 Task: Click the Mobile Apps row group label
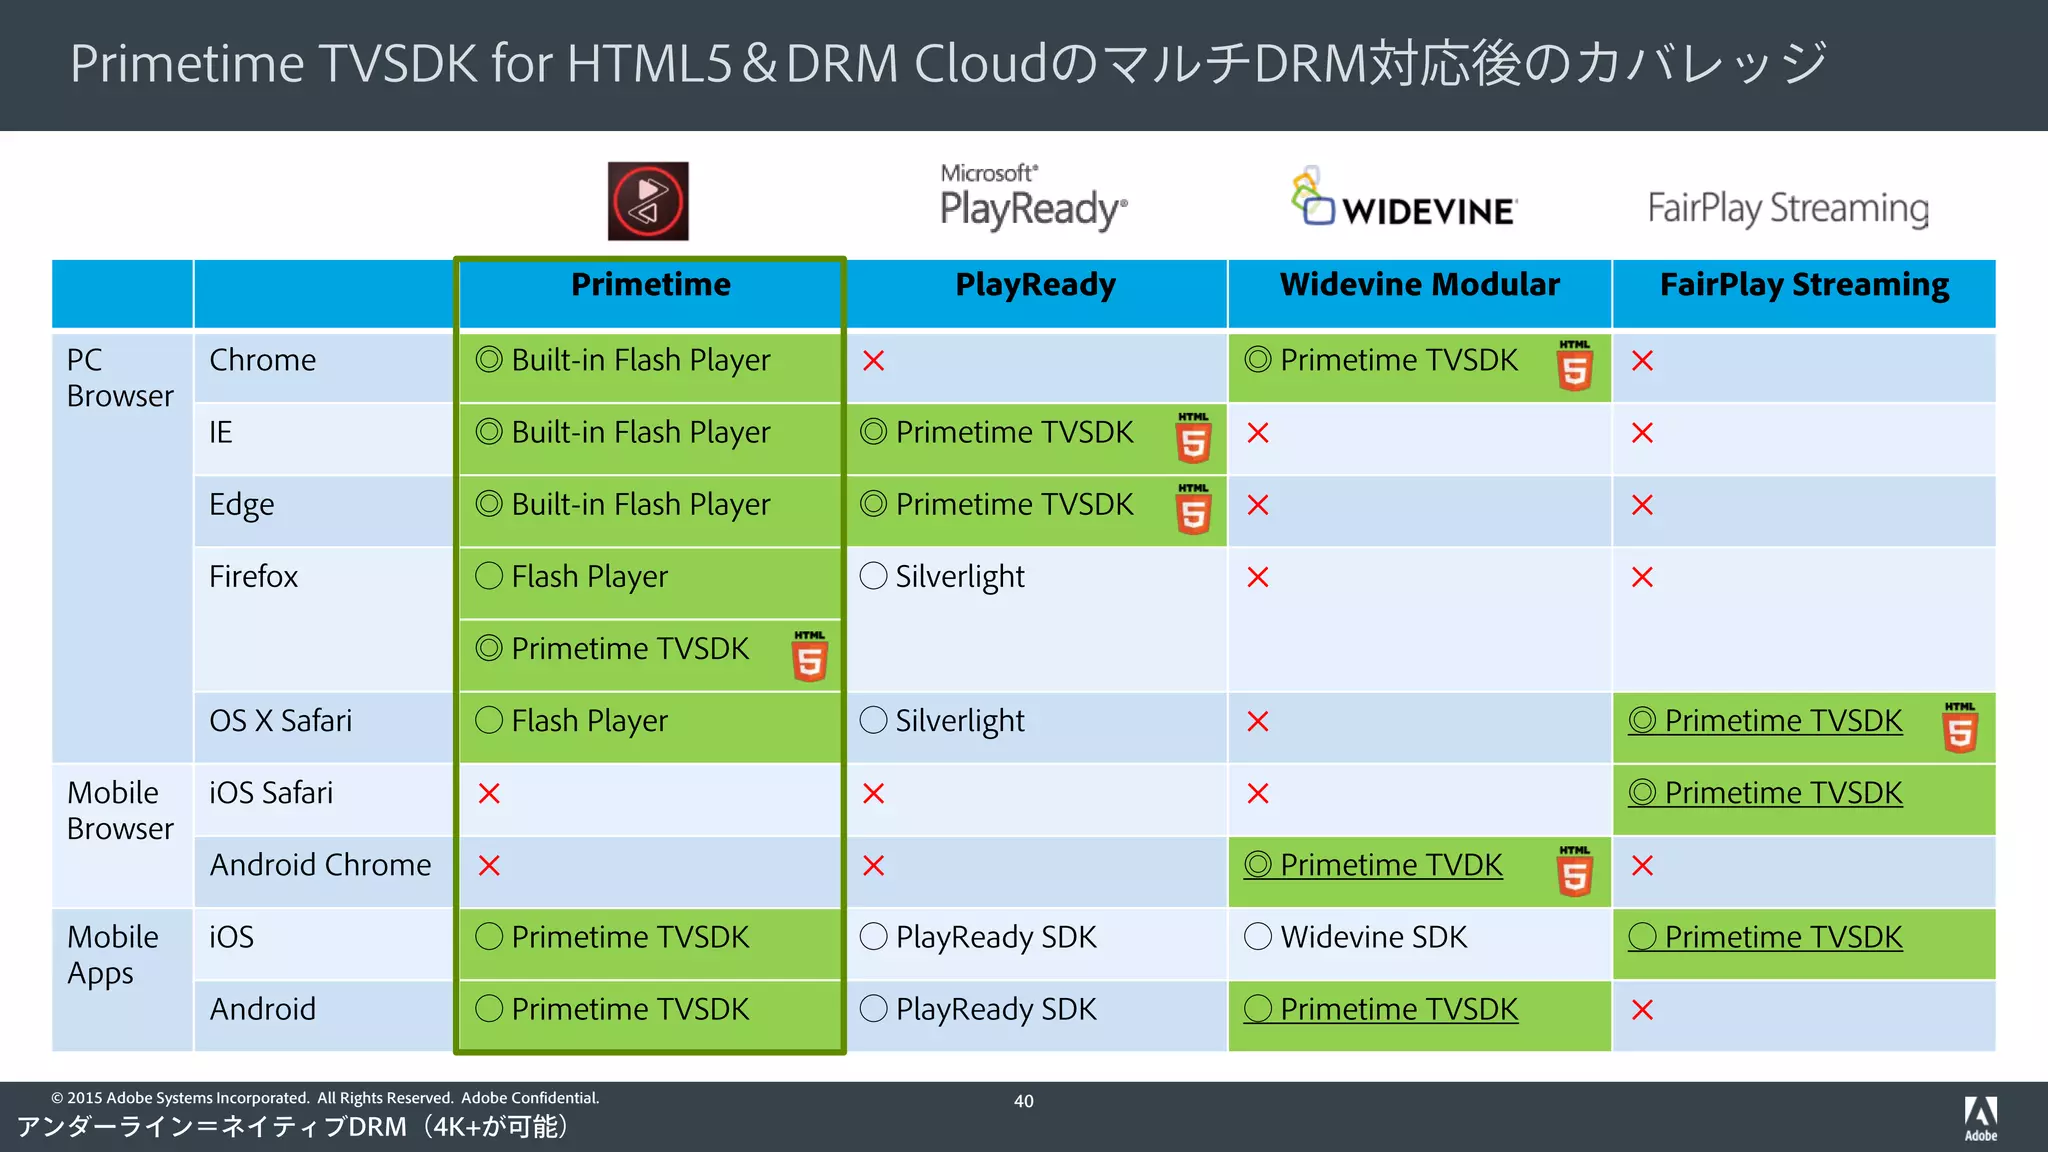pyautogui.click(x=112, y=955)
